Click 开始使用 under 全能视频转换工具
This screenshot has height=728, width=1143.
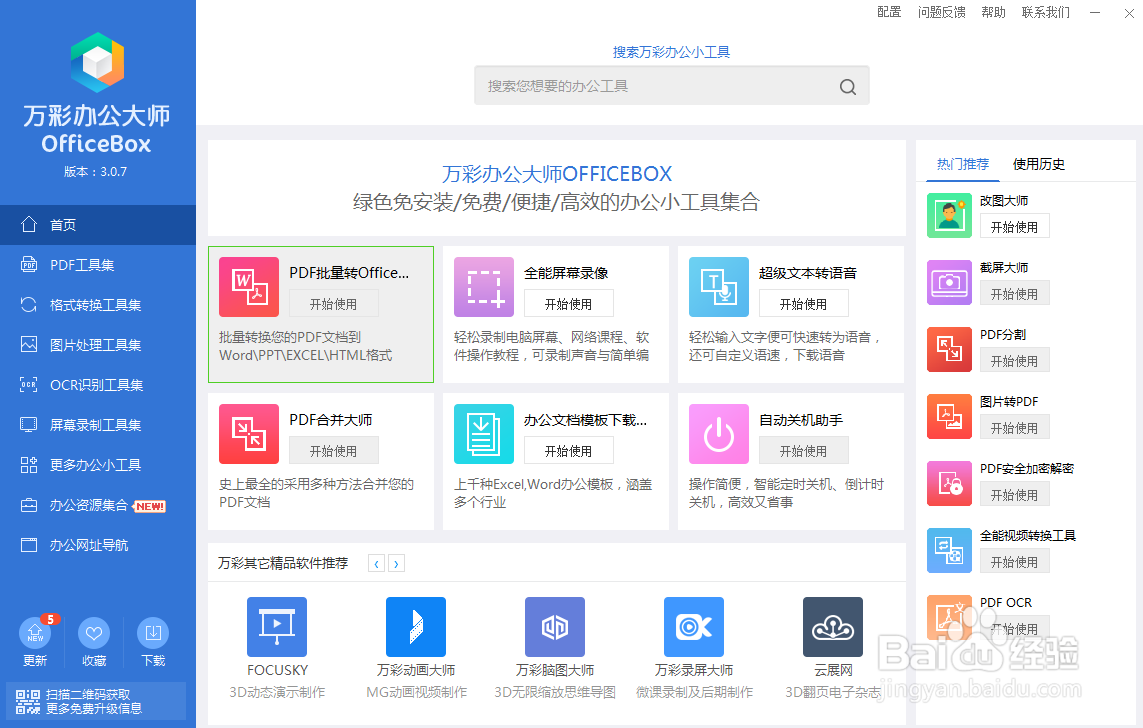(x=1015, y=562)
